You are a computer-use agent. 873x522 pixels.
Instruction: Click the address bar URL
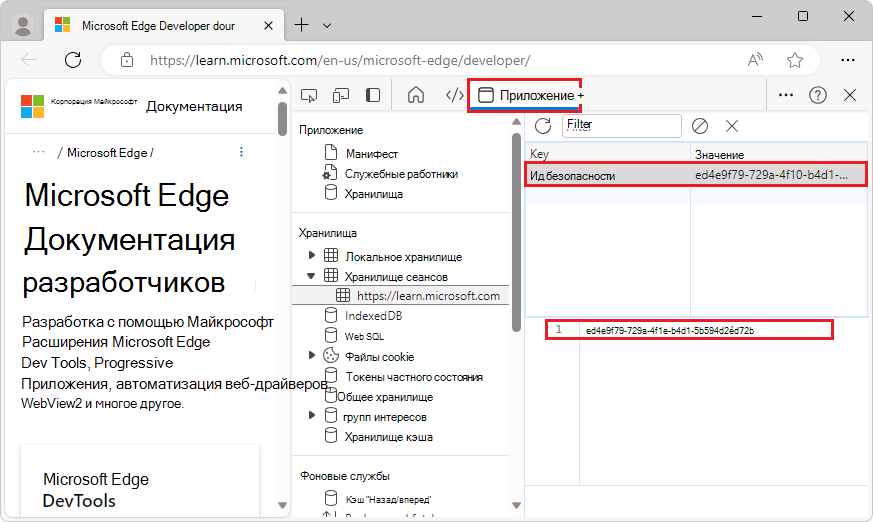point(340,60)
